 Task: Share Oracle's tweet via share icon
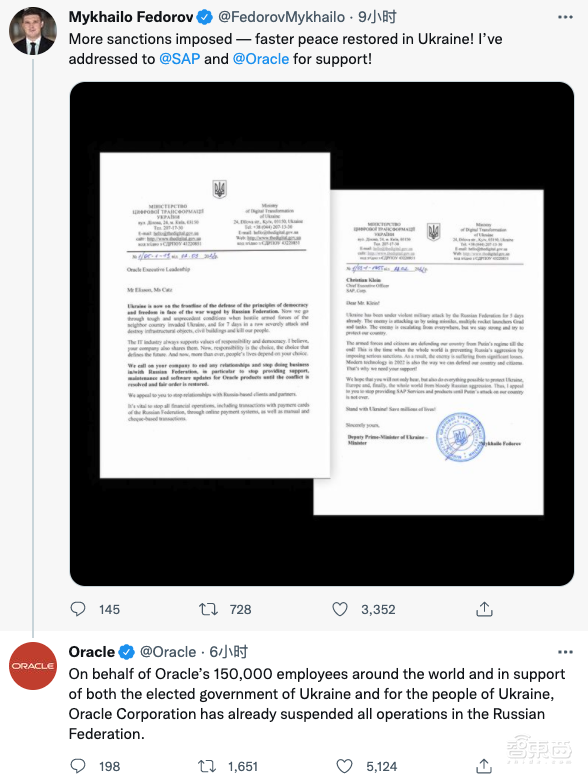484,766
